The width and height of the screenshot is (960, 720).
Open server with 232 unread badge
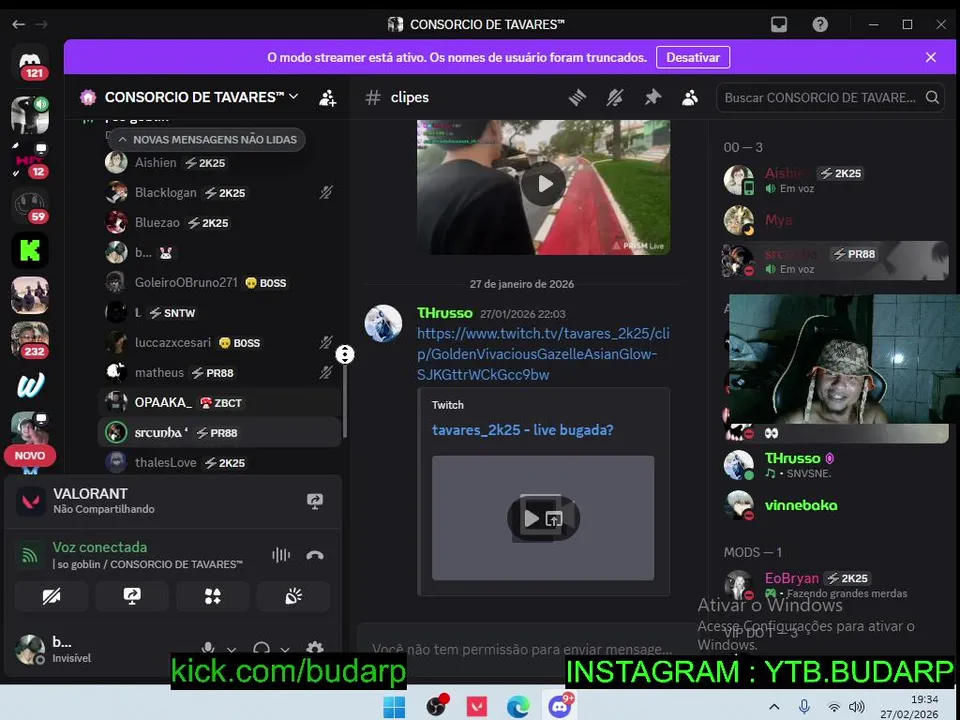point(30,340)
